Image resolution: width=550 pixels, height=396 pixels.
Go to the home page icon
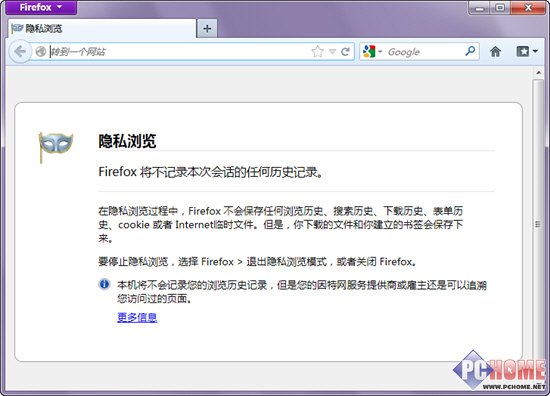tap(495, 52)
